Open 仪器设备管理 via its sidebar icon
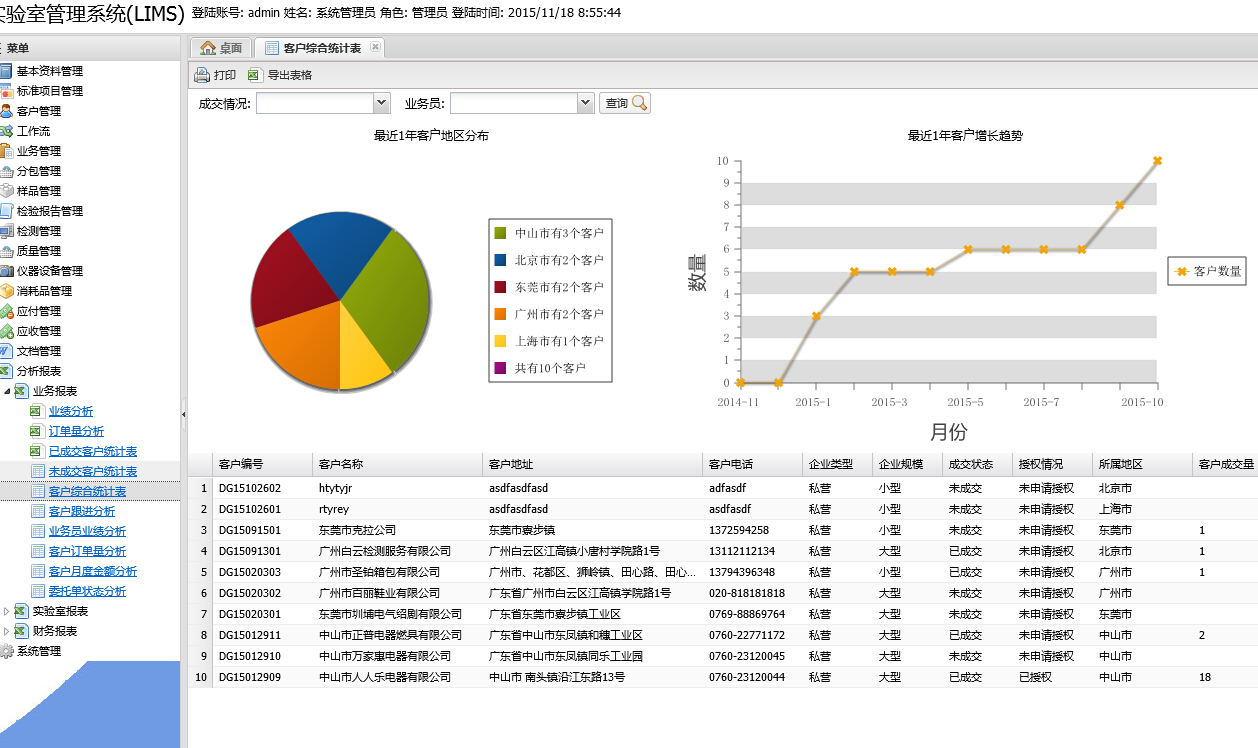The width and height of the screenshot is (1258, 748). pos(6,271)
